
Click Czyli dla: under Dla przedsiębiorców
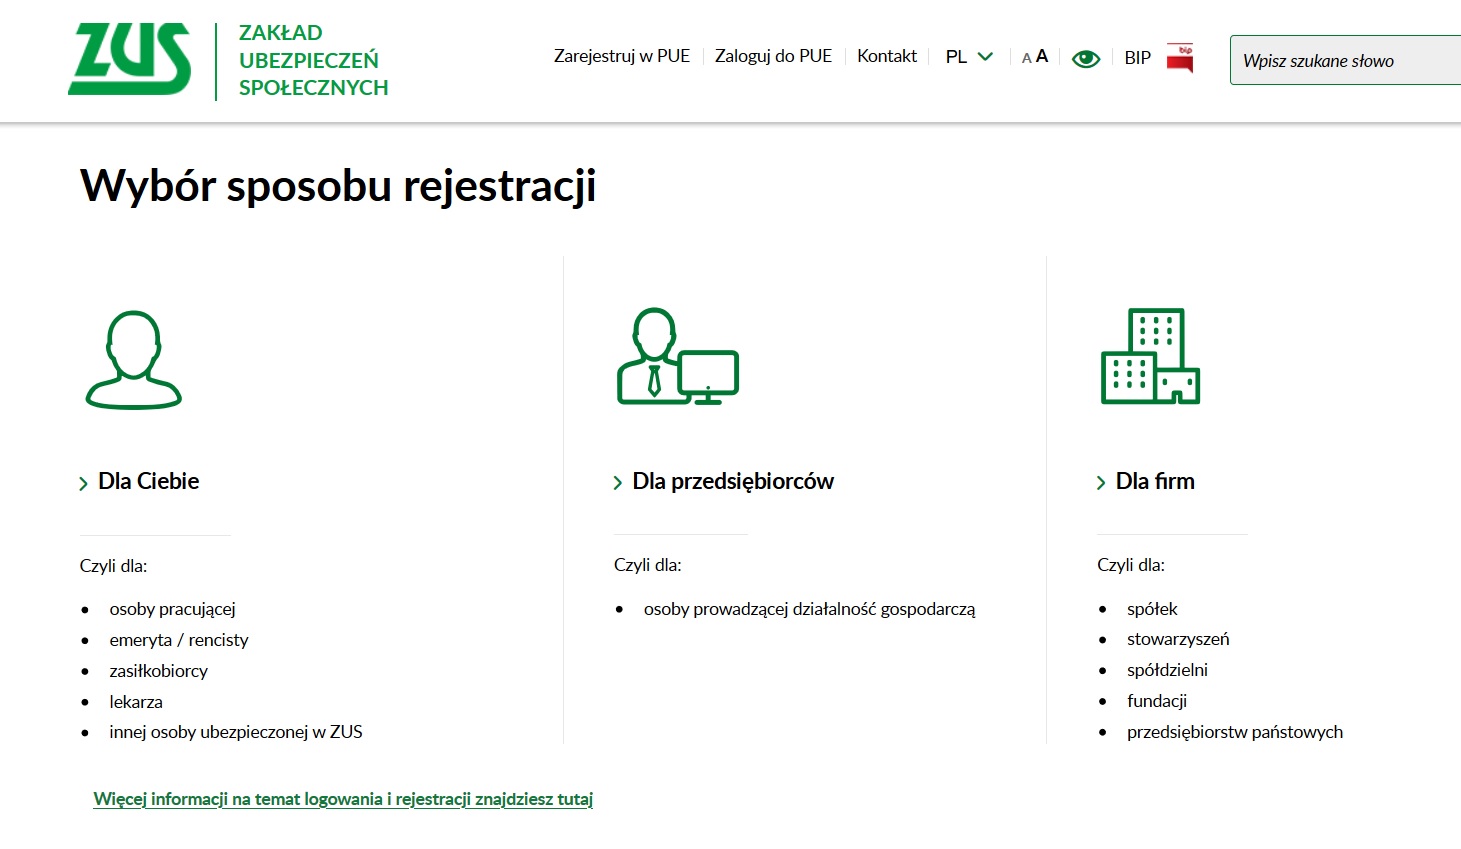(x=648, y=565)
